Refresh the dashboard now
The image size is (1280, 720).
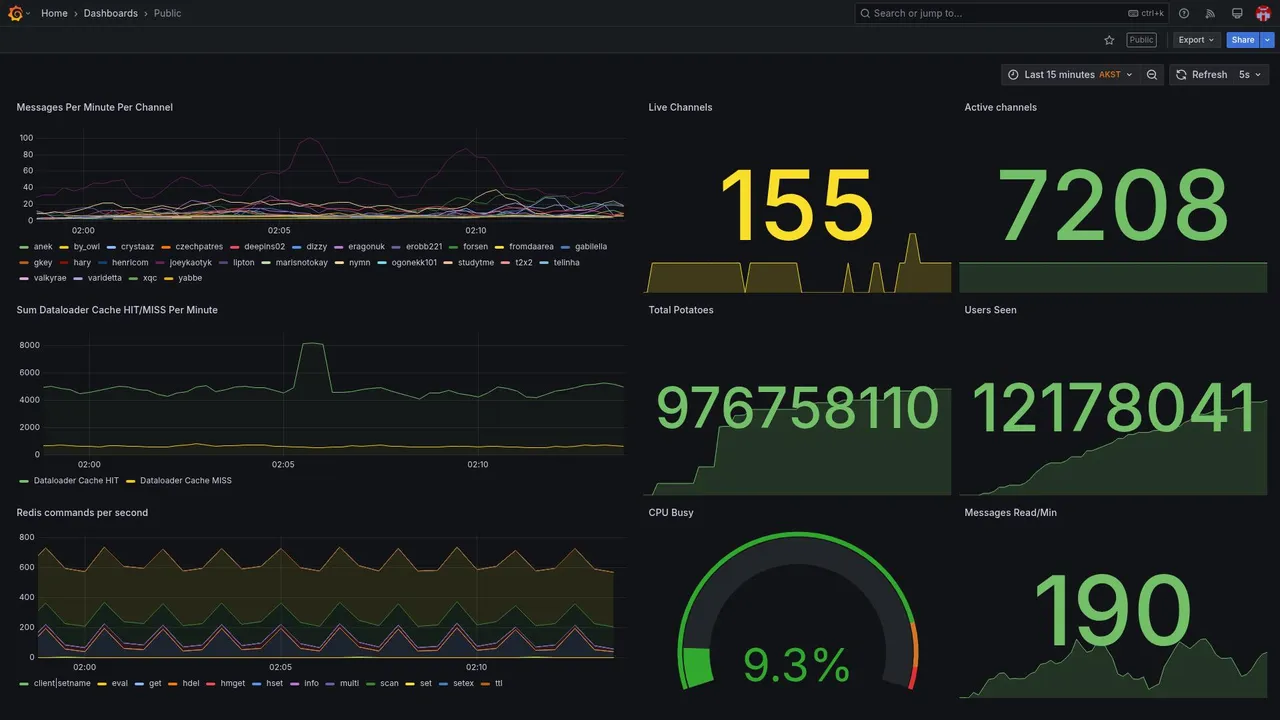(x=1200, y=75)
